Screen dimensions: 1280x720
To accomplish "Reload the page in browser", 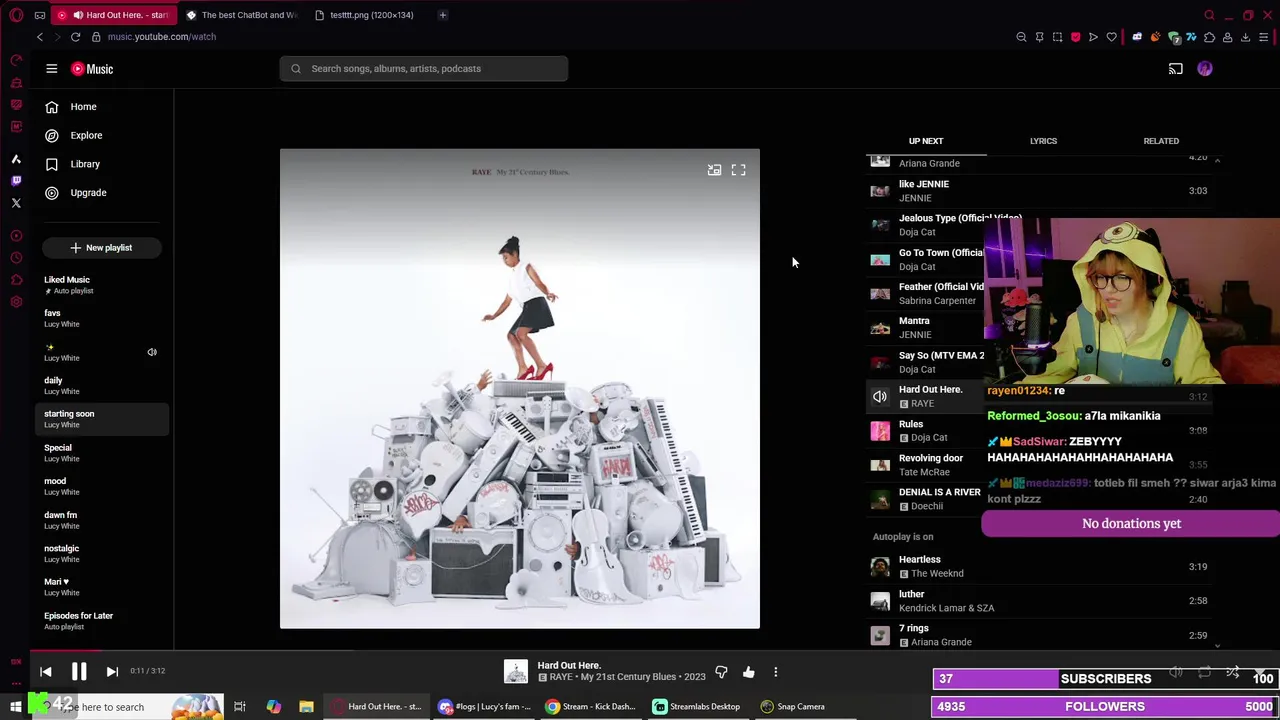I will click(x=75, y=37).
